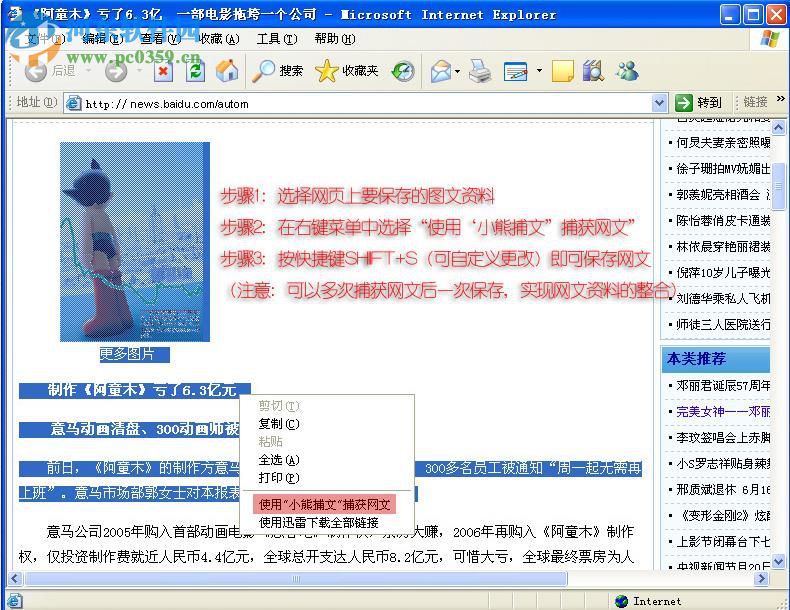
Task: Click the Internet zone globe icon
Action: tap(621, 601)
